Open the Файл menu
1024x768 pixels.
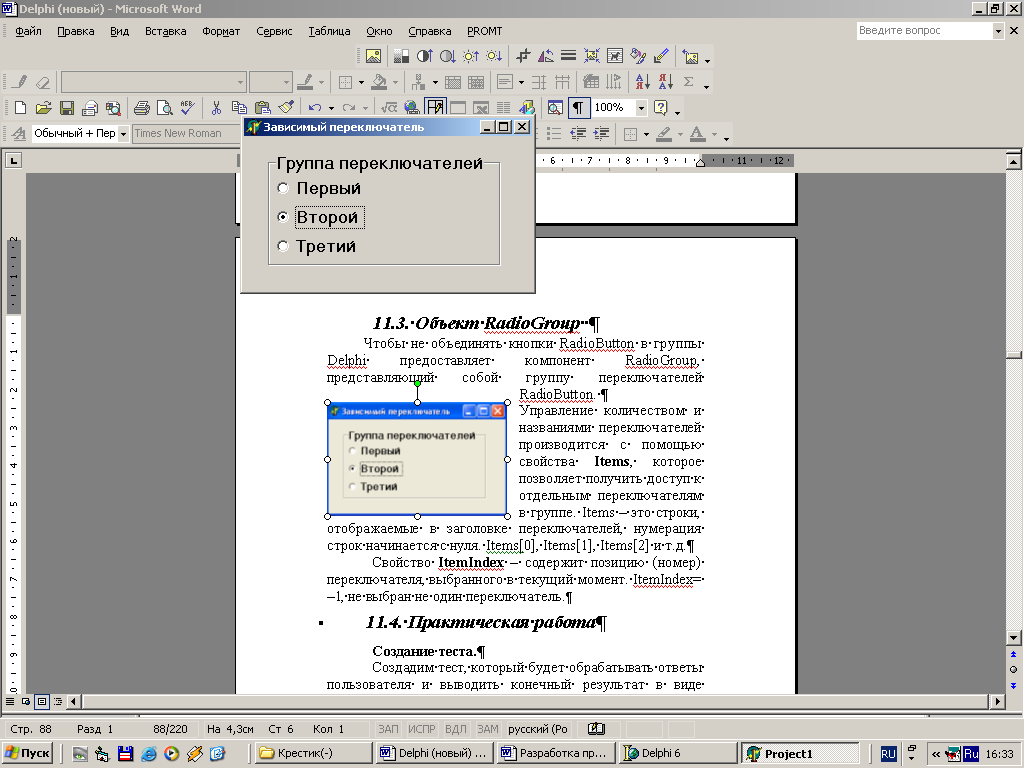tap(28, 31)
